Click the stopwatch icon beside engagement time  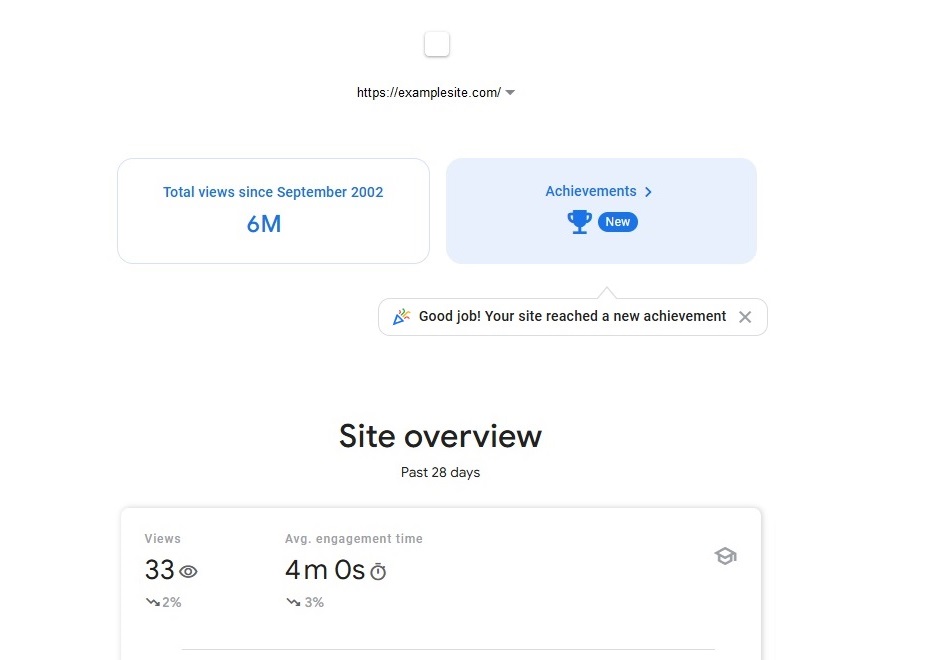(x=377, y=572)
